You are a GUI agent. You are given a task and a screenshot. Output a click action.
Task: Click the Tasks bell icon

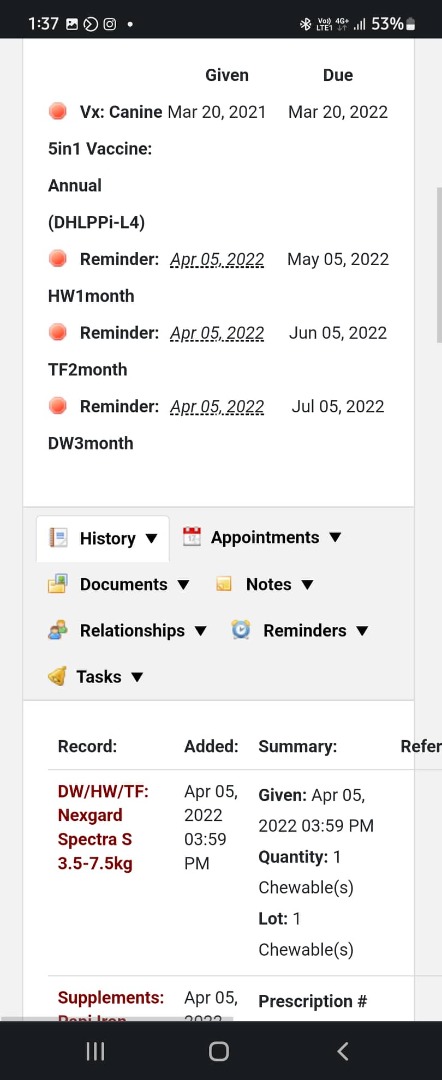point(57,676)
